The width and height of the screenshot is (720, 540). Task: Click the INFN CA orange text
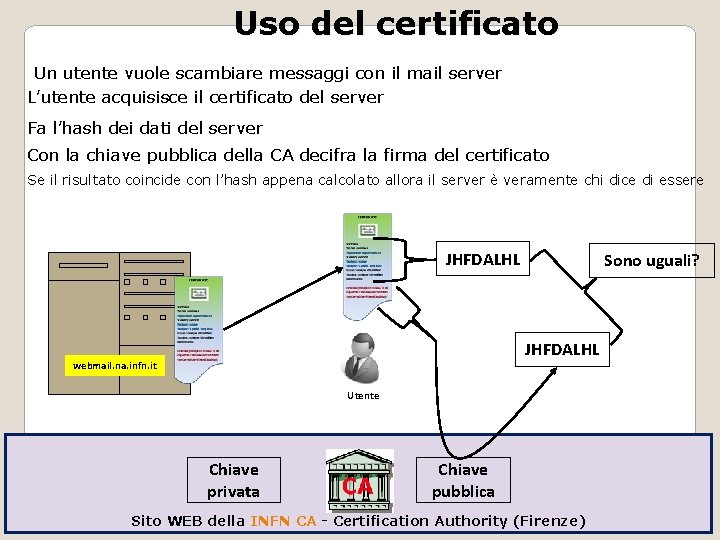click(x=283, y=521)
